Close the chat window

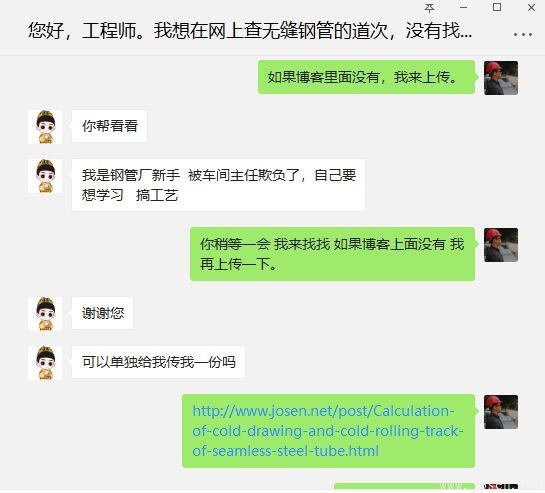tap(531, 7)
